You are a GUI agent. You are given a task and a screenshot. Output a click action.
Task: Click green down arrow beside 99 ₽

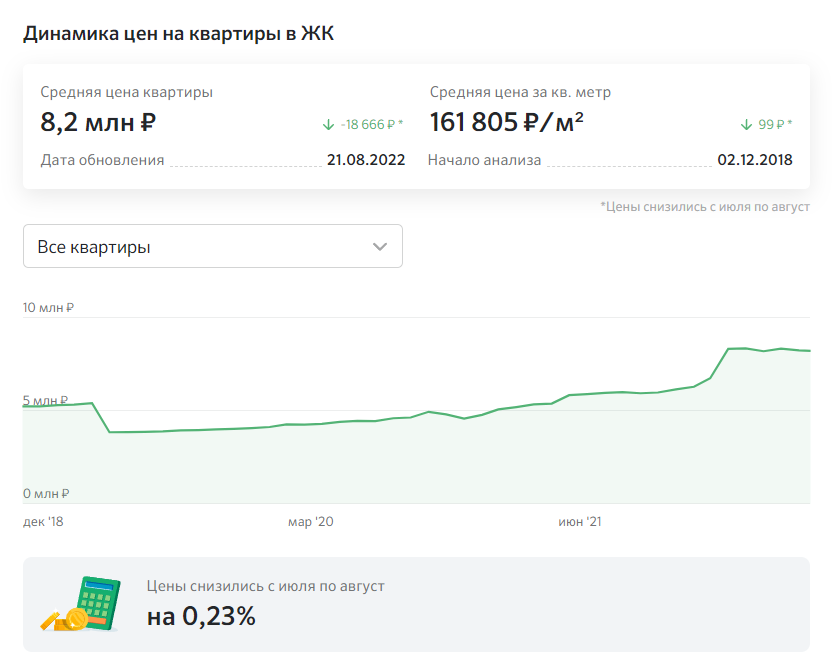(745, 125)
